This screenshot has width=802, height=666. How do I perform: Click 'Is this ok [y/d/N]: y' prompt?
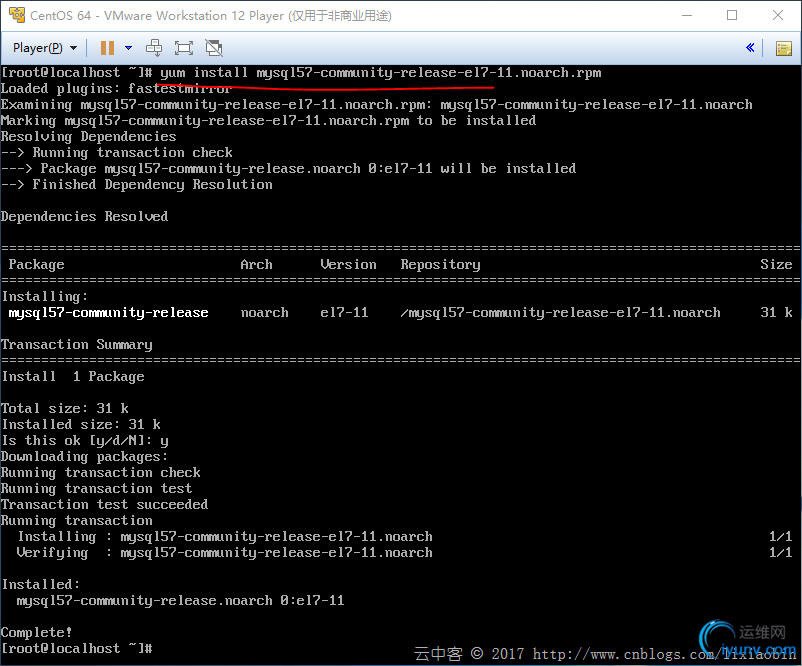(84, 440)
